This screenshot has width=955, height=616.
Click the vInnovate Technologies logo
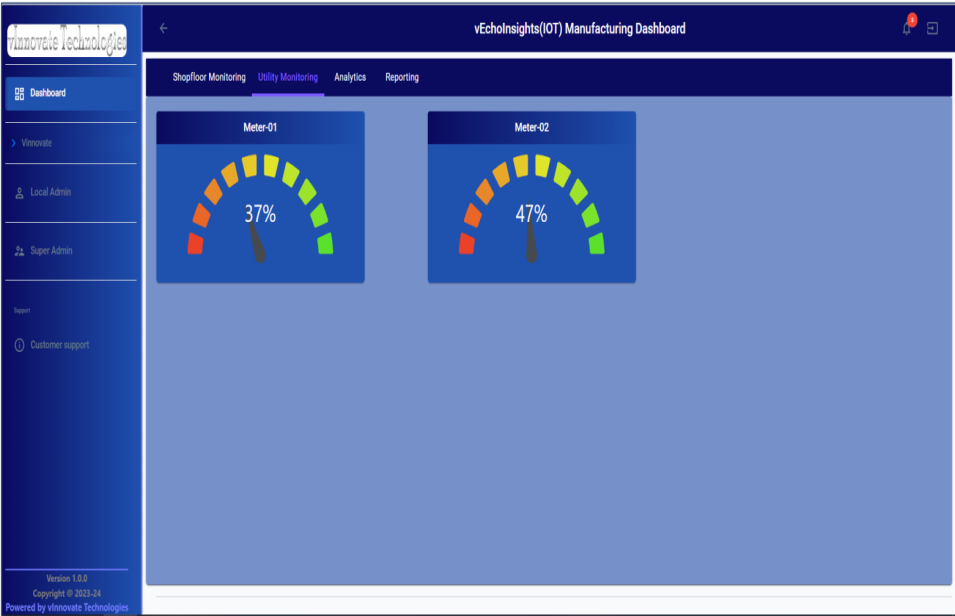tap(67, 41)
